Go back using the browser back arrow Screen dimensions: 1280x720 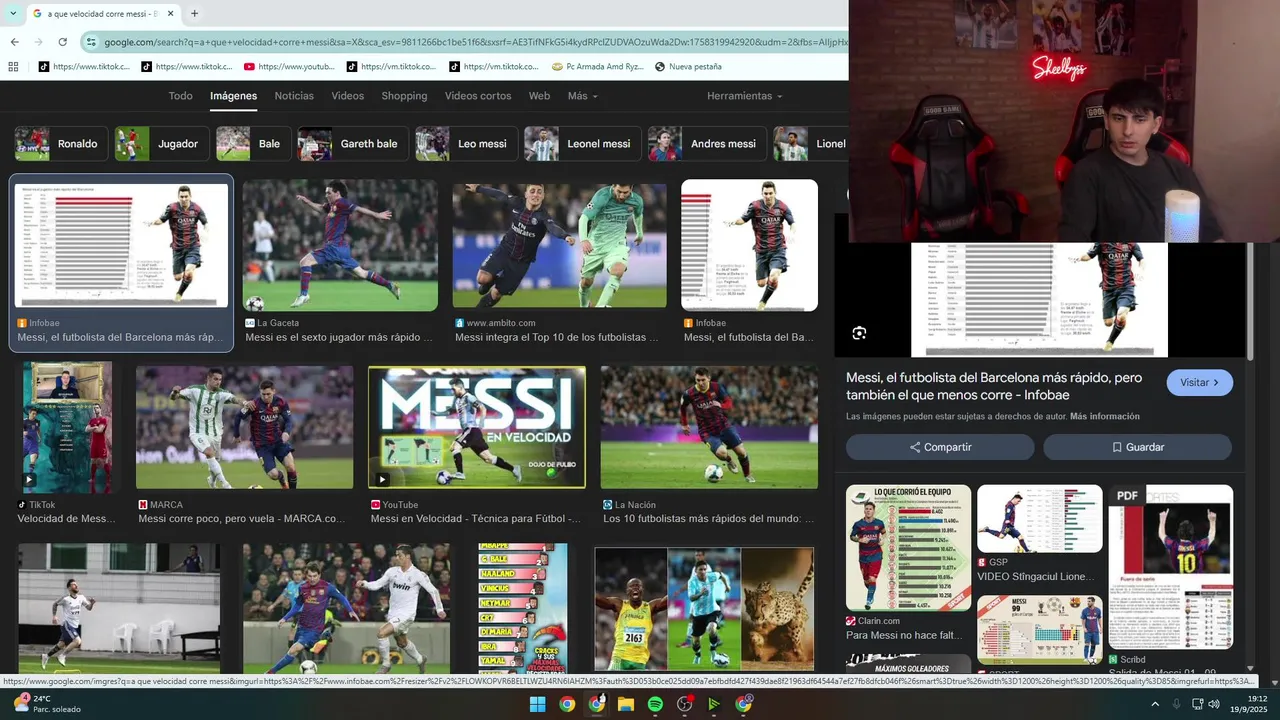14,42
